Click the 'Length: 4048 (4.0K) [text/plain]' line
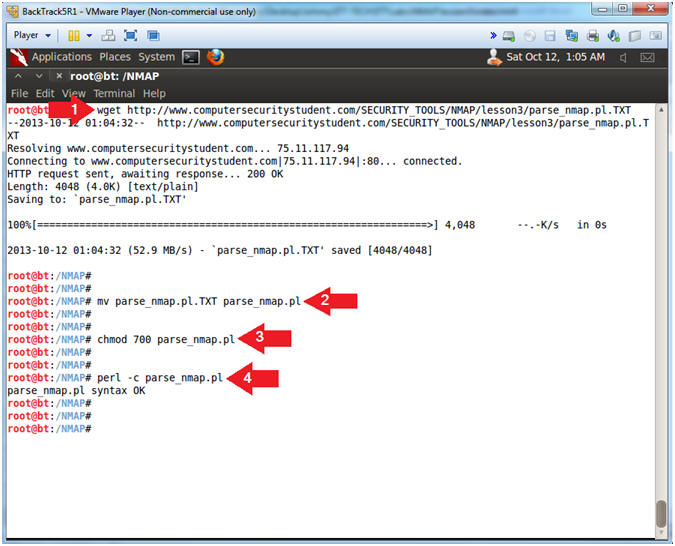Image resolution: width=675 pixels, height=546 pixels. (x=103, y=186)
